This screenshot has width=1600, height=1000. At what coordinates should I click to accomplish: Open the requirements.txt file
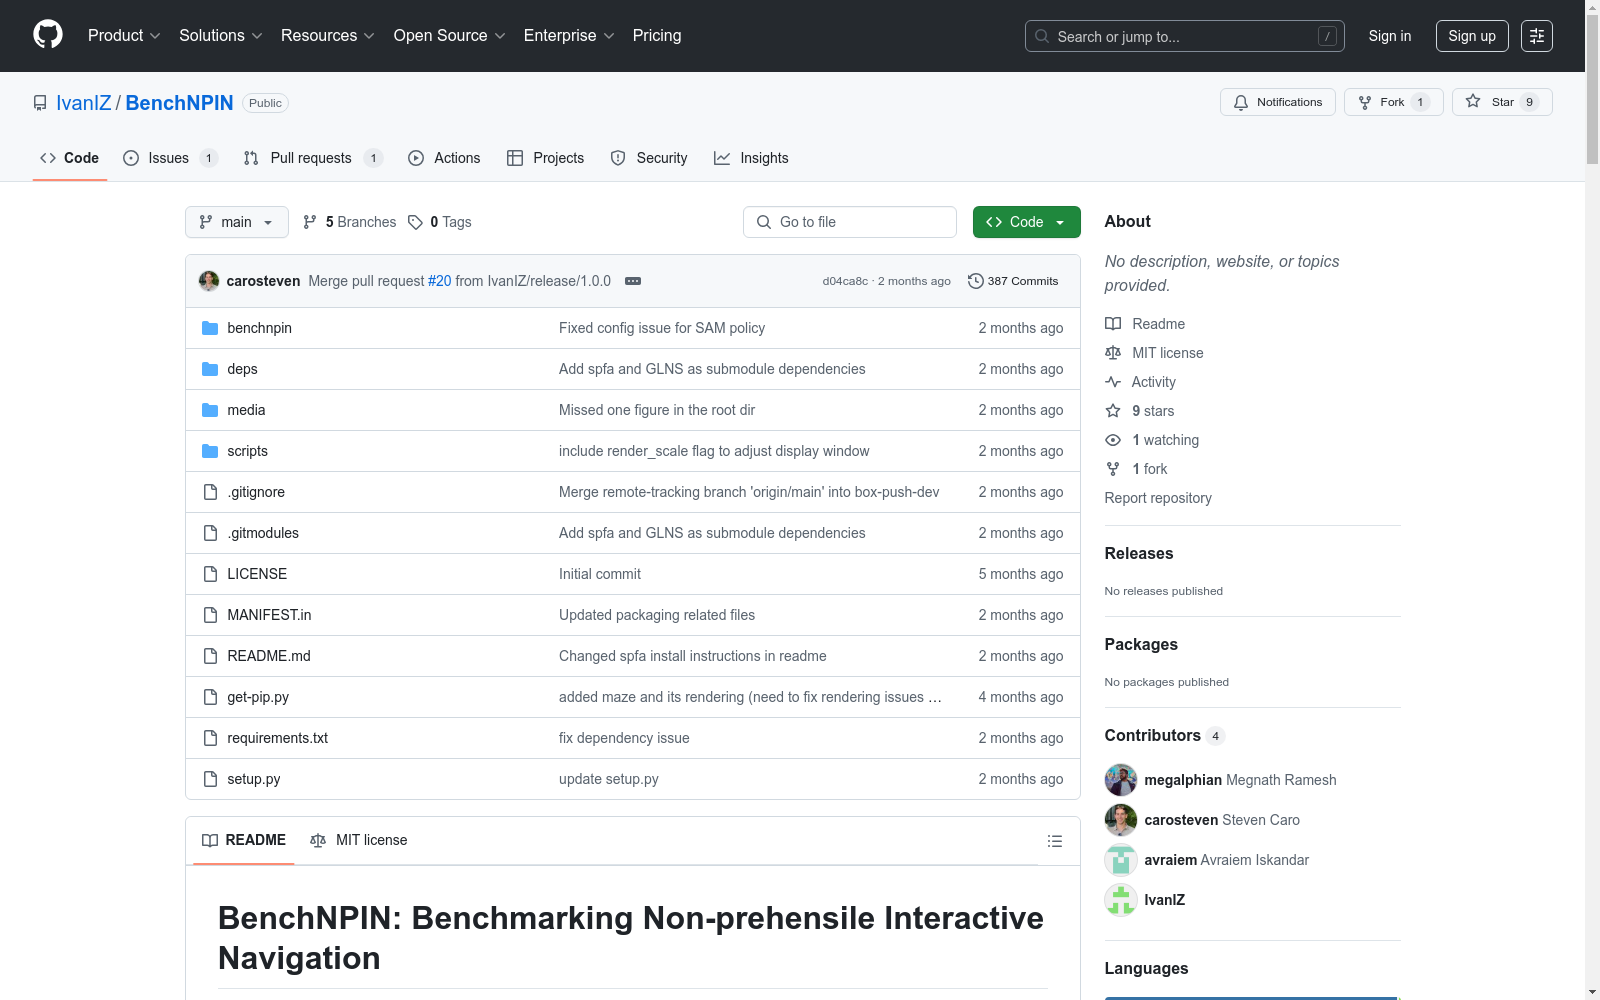[x=278, y=738]
